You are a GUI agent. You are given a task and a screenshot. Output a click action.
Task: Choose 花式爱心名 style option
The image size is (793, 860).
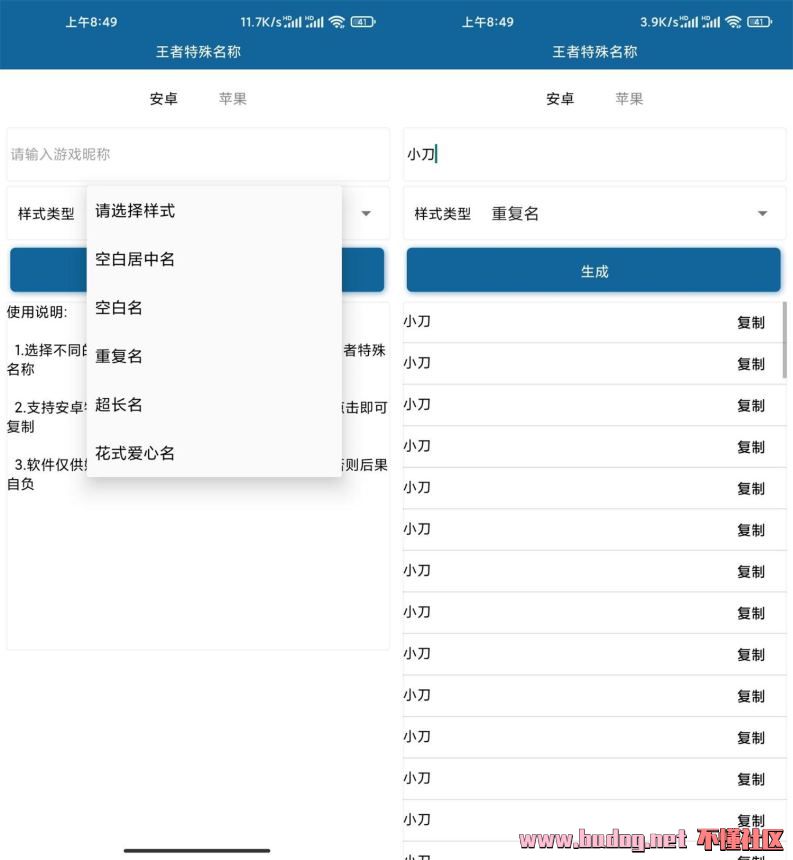point(135,453)
